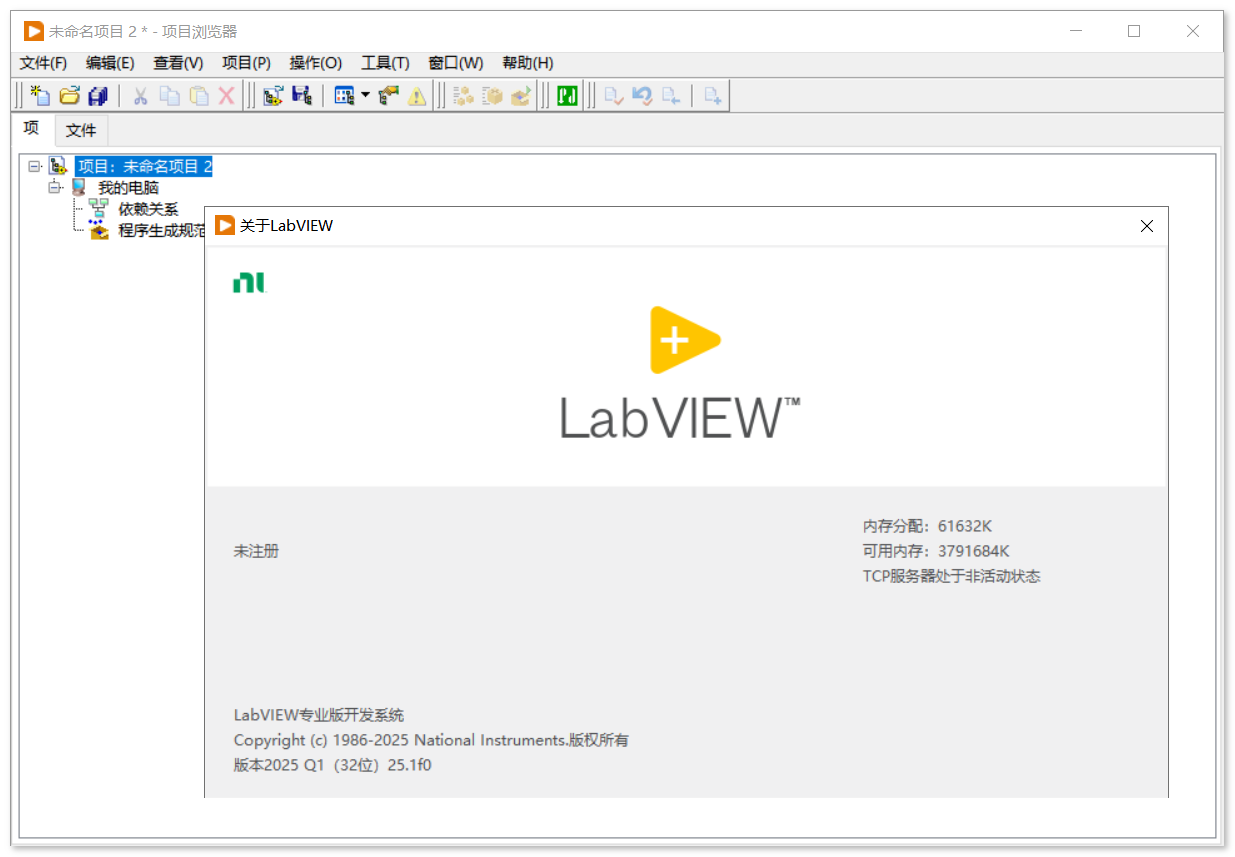Minimize the 项目浏览器 window

[1075, 31]
